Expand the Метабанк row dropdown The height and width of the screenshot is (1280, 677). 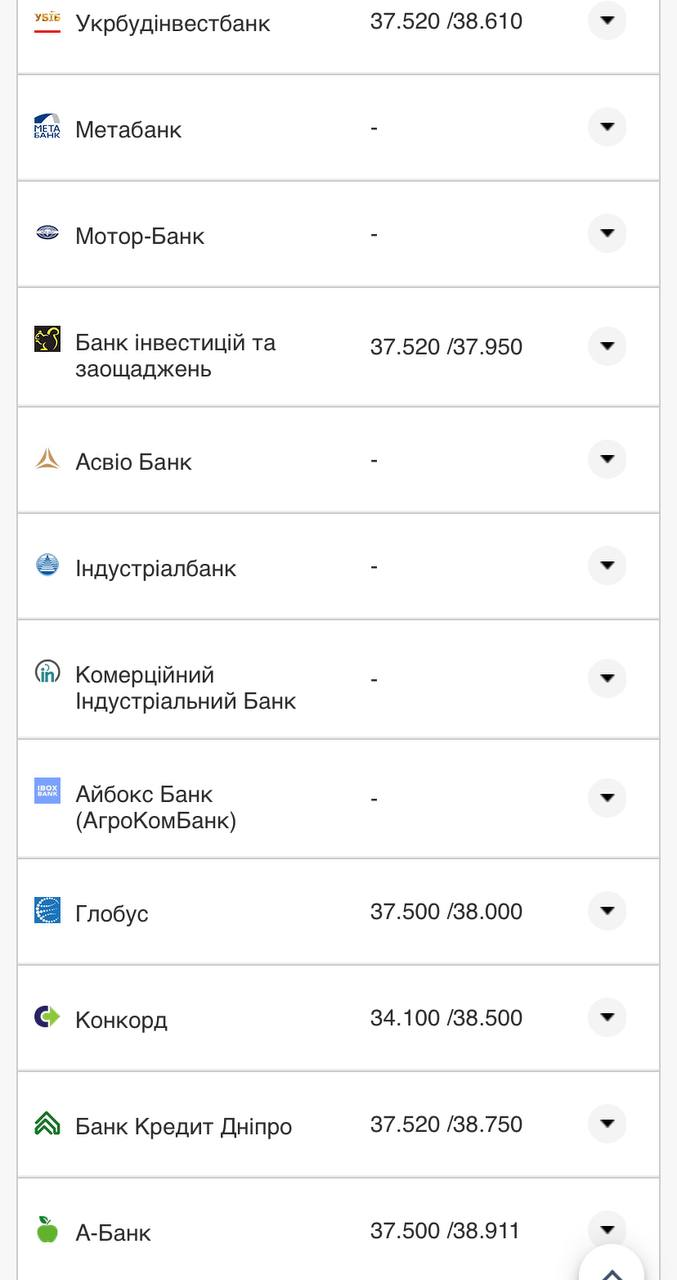tap(607, 127)
